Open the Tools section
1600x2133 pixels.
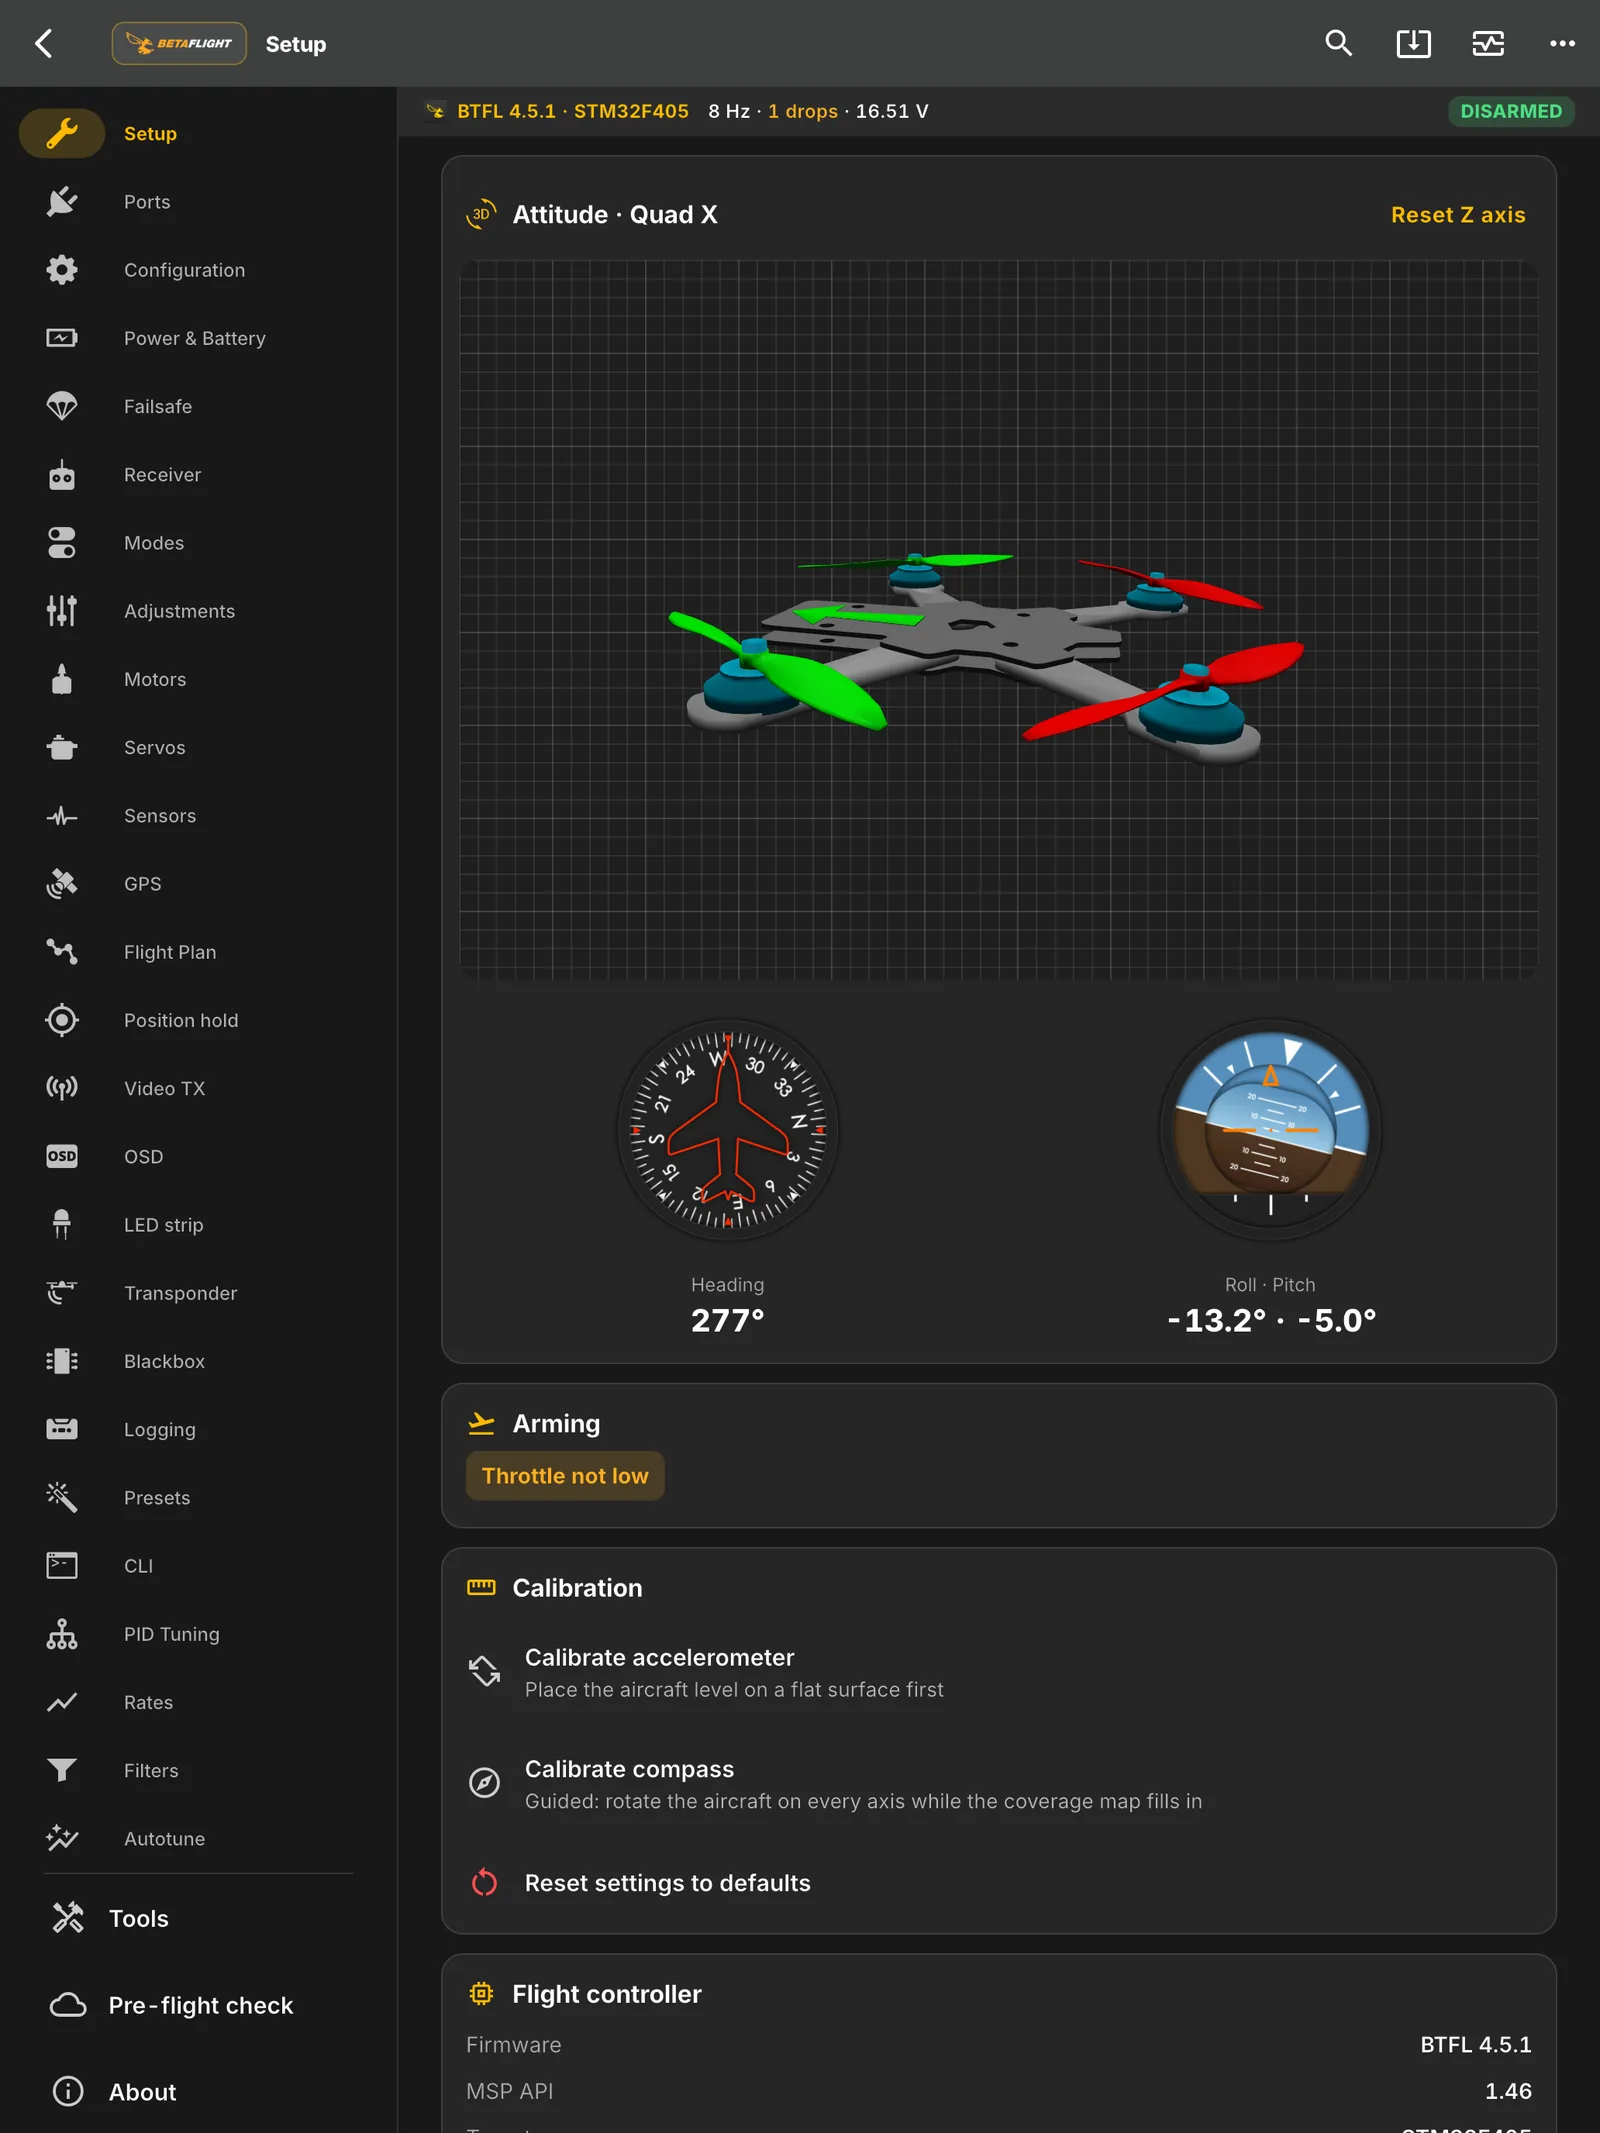coord(198,1918)
